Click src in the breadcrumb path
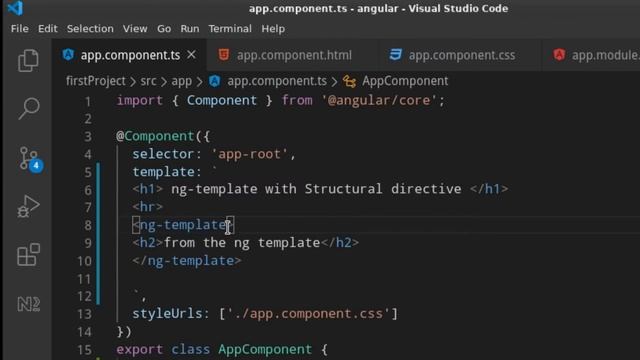 click(148, 81)
